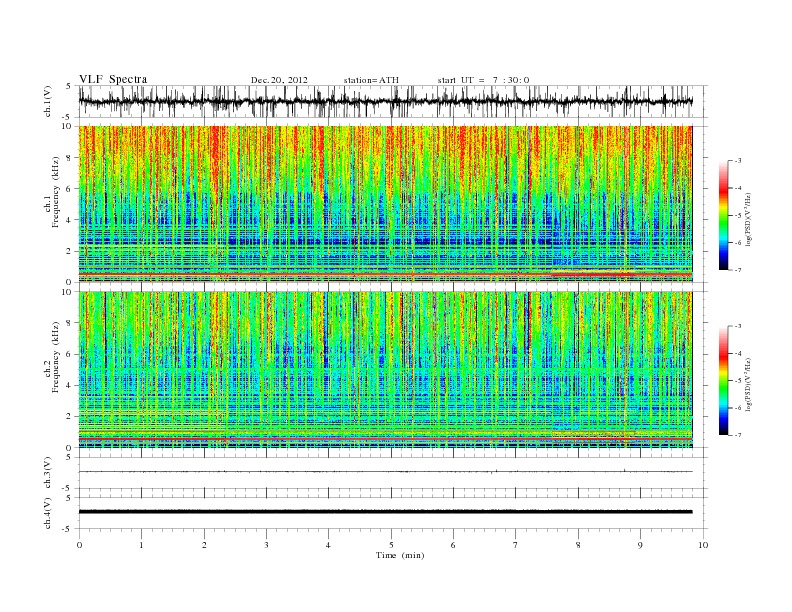
Task: Click the "8" kHz tick of ch.1 spectrogram
Action: click(x=69, y=158)
